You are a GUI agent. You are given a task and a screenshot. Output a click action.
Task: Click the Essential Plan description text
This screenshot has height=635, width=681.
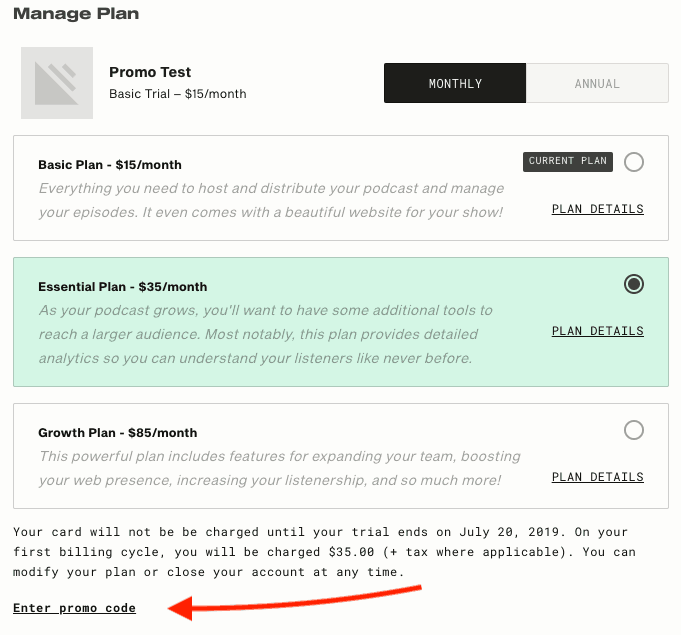point(265,334)
